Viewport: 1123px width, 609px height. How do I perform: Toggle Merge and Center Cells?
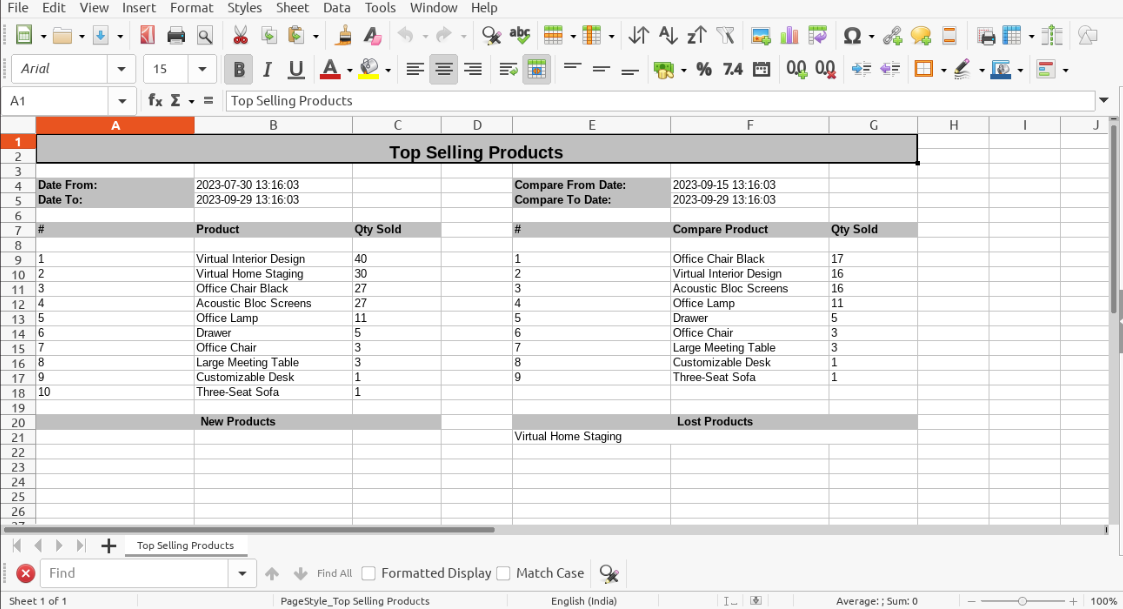536,69
